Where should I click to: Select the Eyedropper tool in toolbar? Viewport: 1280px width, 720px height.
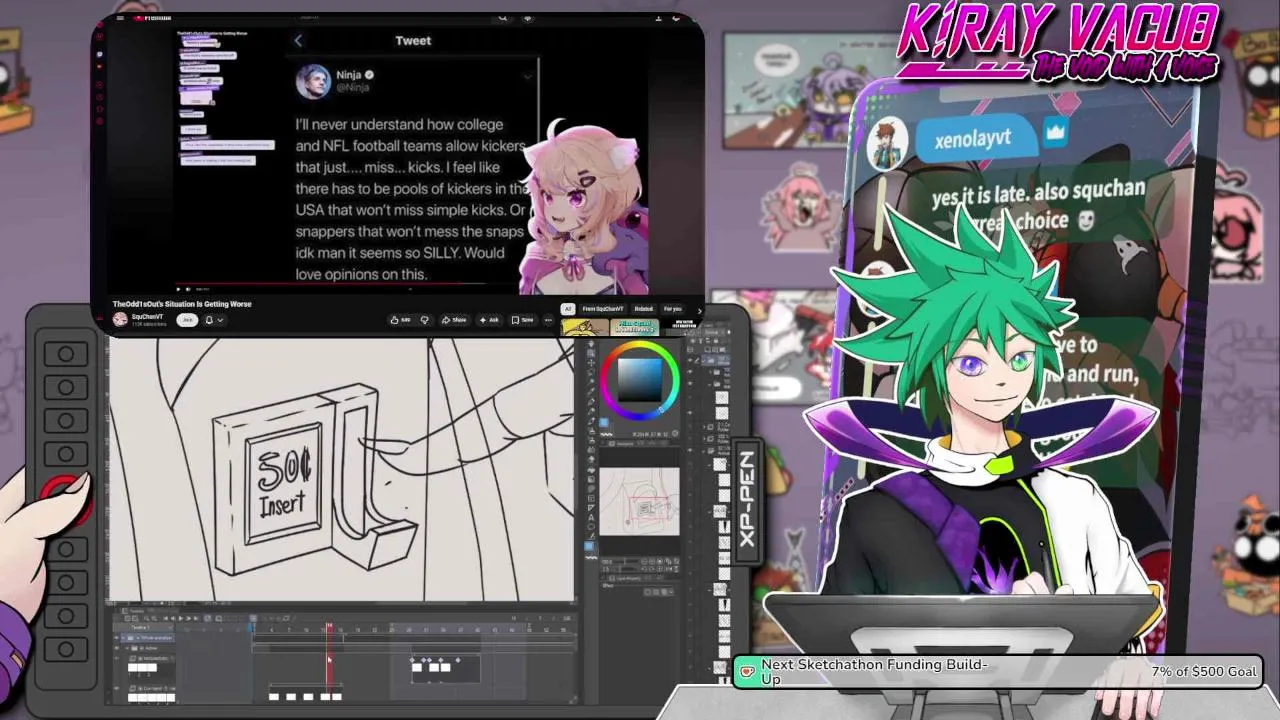[591, 391]
